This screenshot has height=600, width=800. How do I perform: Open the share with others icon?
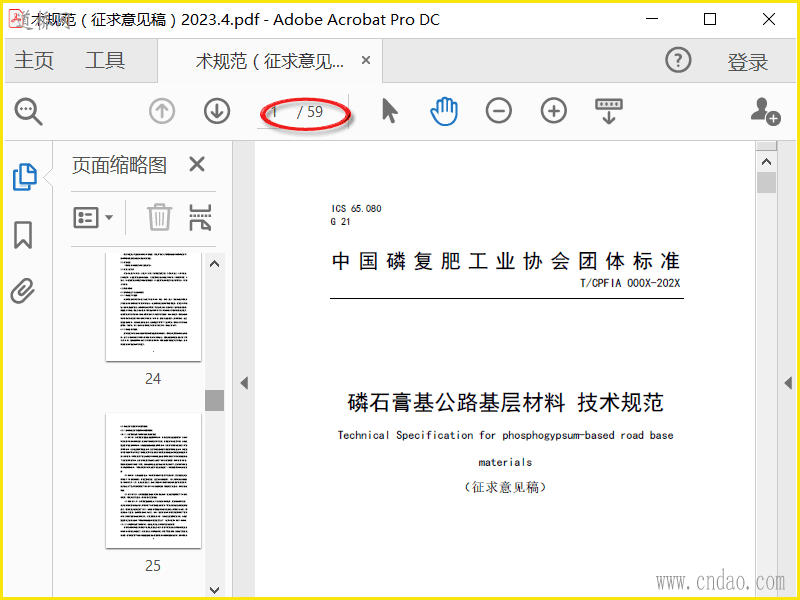click(765, 111)
